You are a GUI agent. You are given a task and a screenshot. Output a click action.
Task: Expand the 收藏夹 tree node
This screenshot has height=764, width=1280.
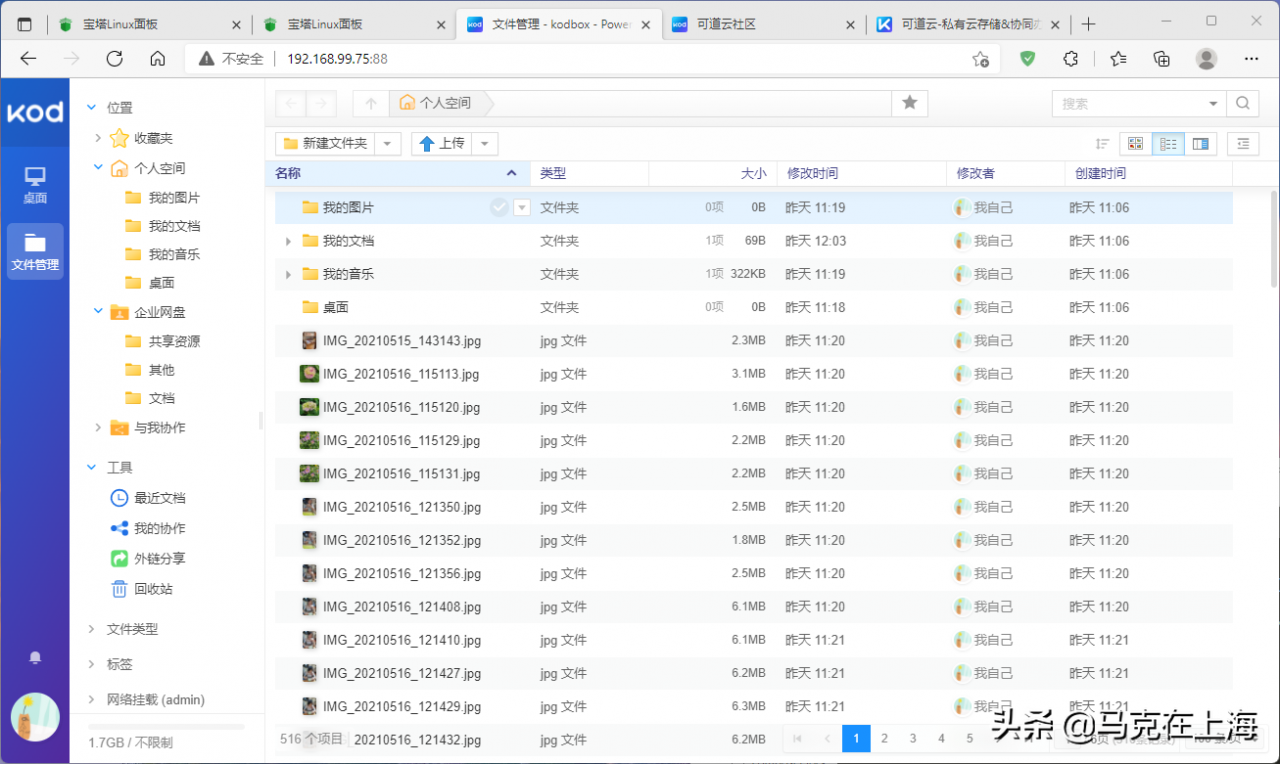(98, 138)
